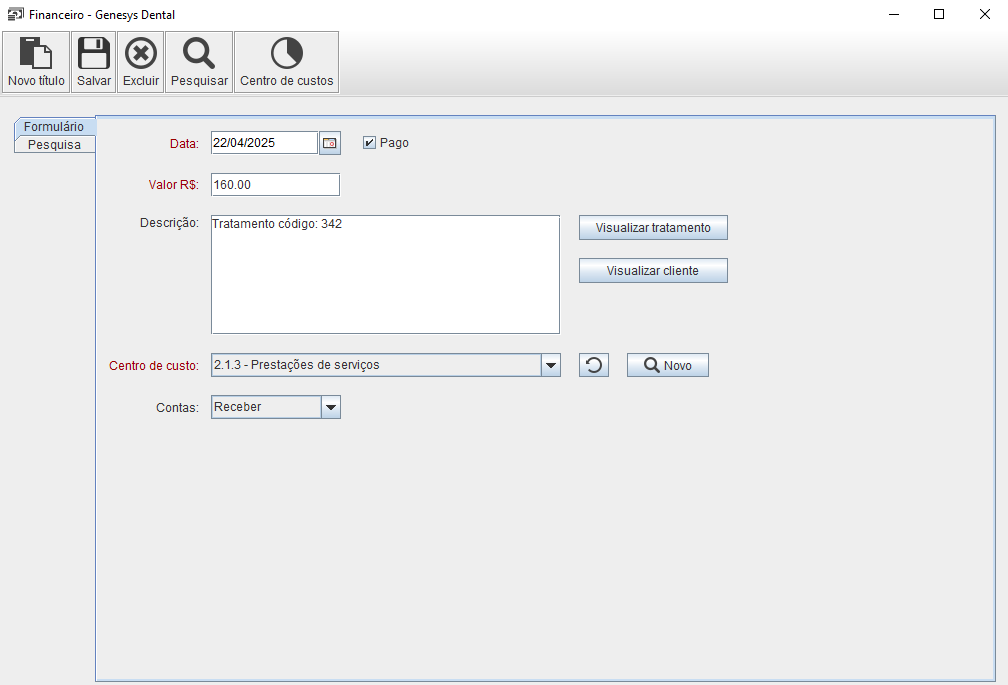
Task: Open the Contas dropdown arrow
Action: [330, 407]
